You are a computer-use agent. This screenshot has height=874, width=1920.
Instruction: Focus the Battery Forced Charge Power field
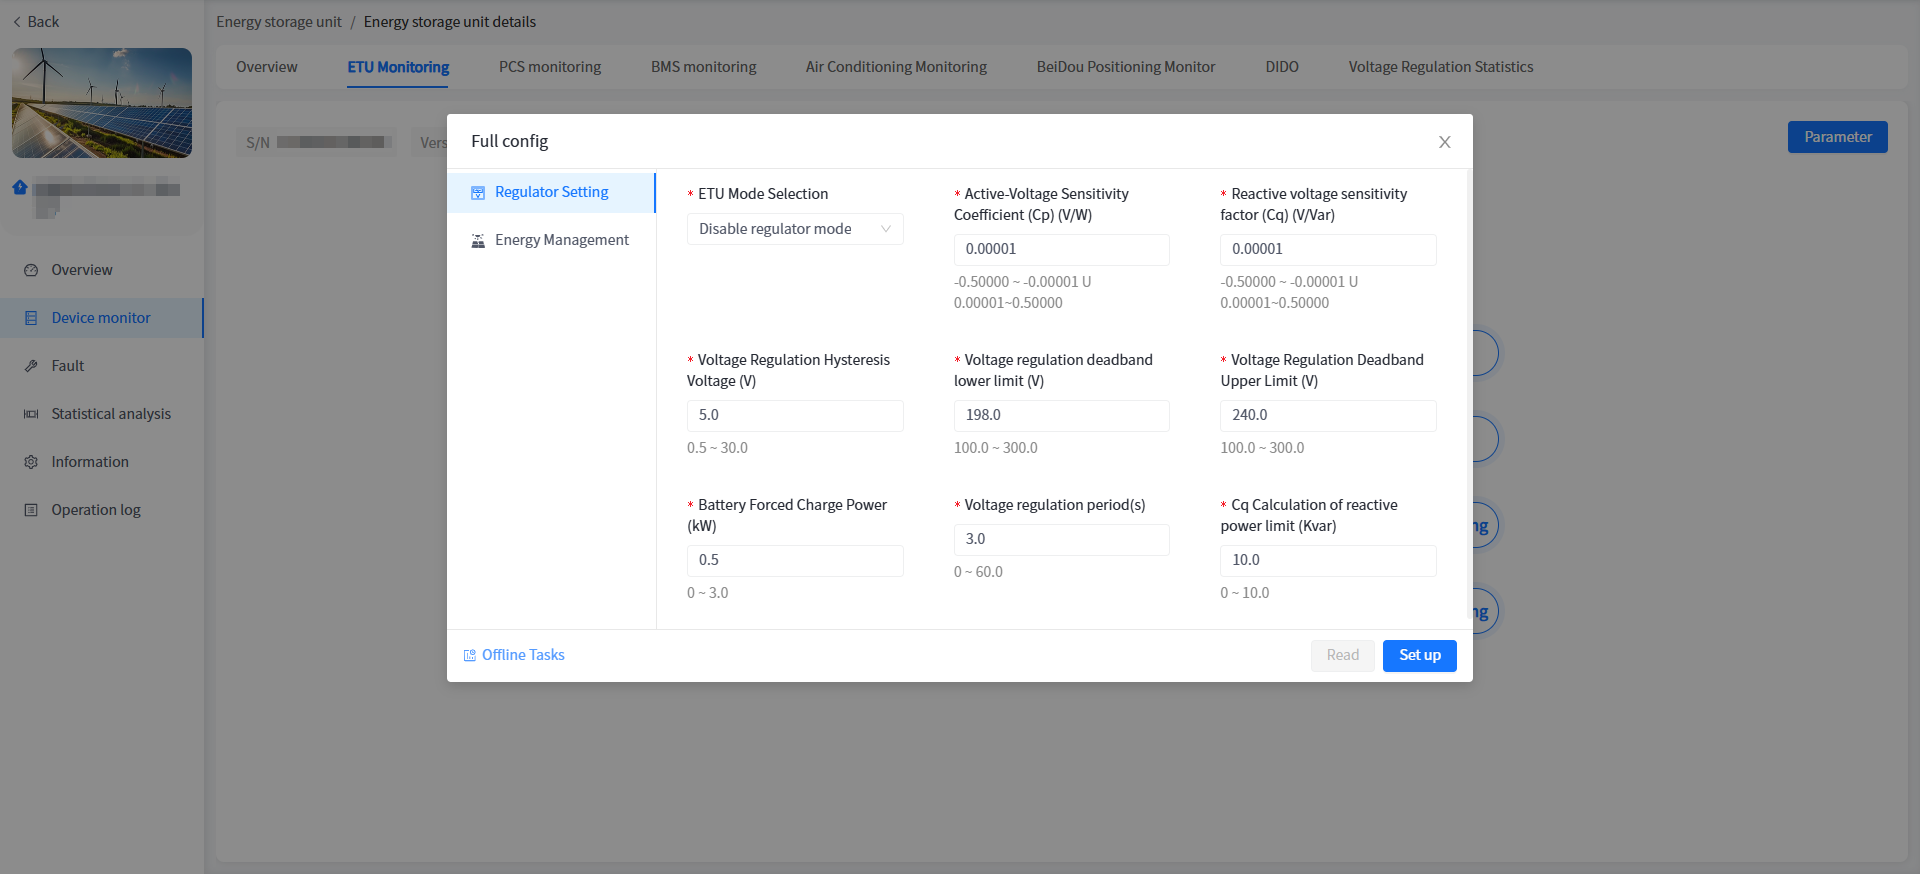(x=794, y=561)
